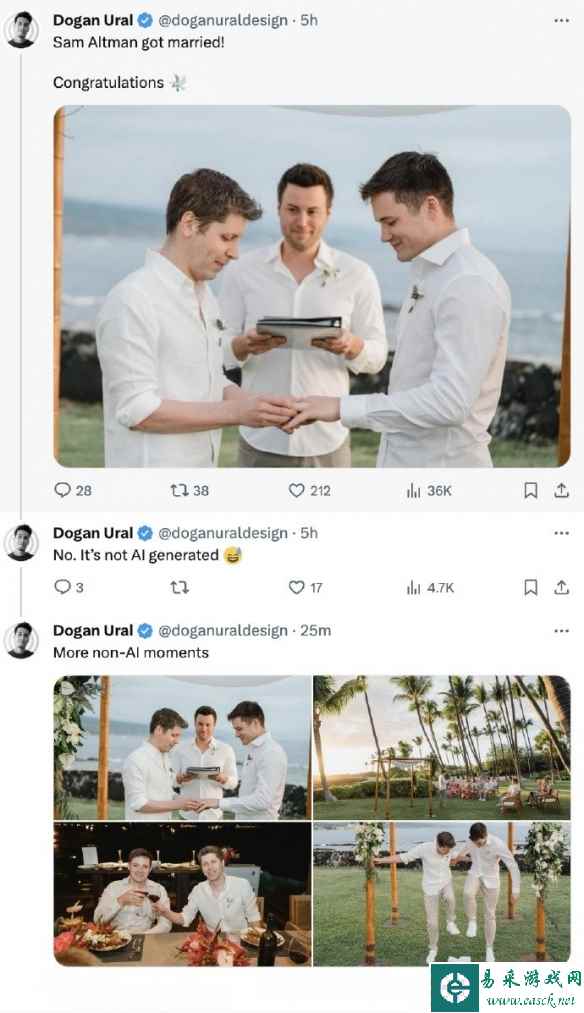Click the share icon on the wedding tweet
584x1013 pixels.
pos(561,490)
